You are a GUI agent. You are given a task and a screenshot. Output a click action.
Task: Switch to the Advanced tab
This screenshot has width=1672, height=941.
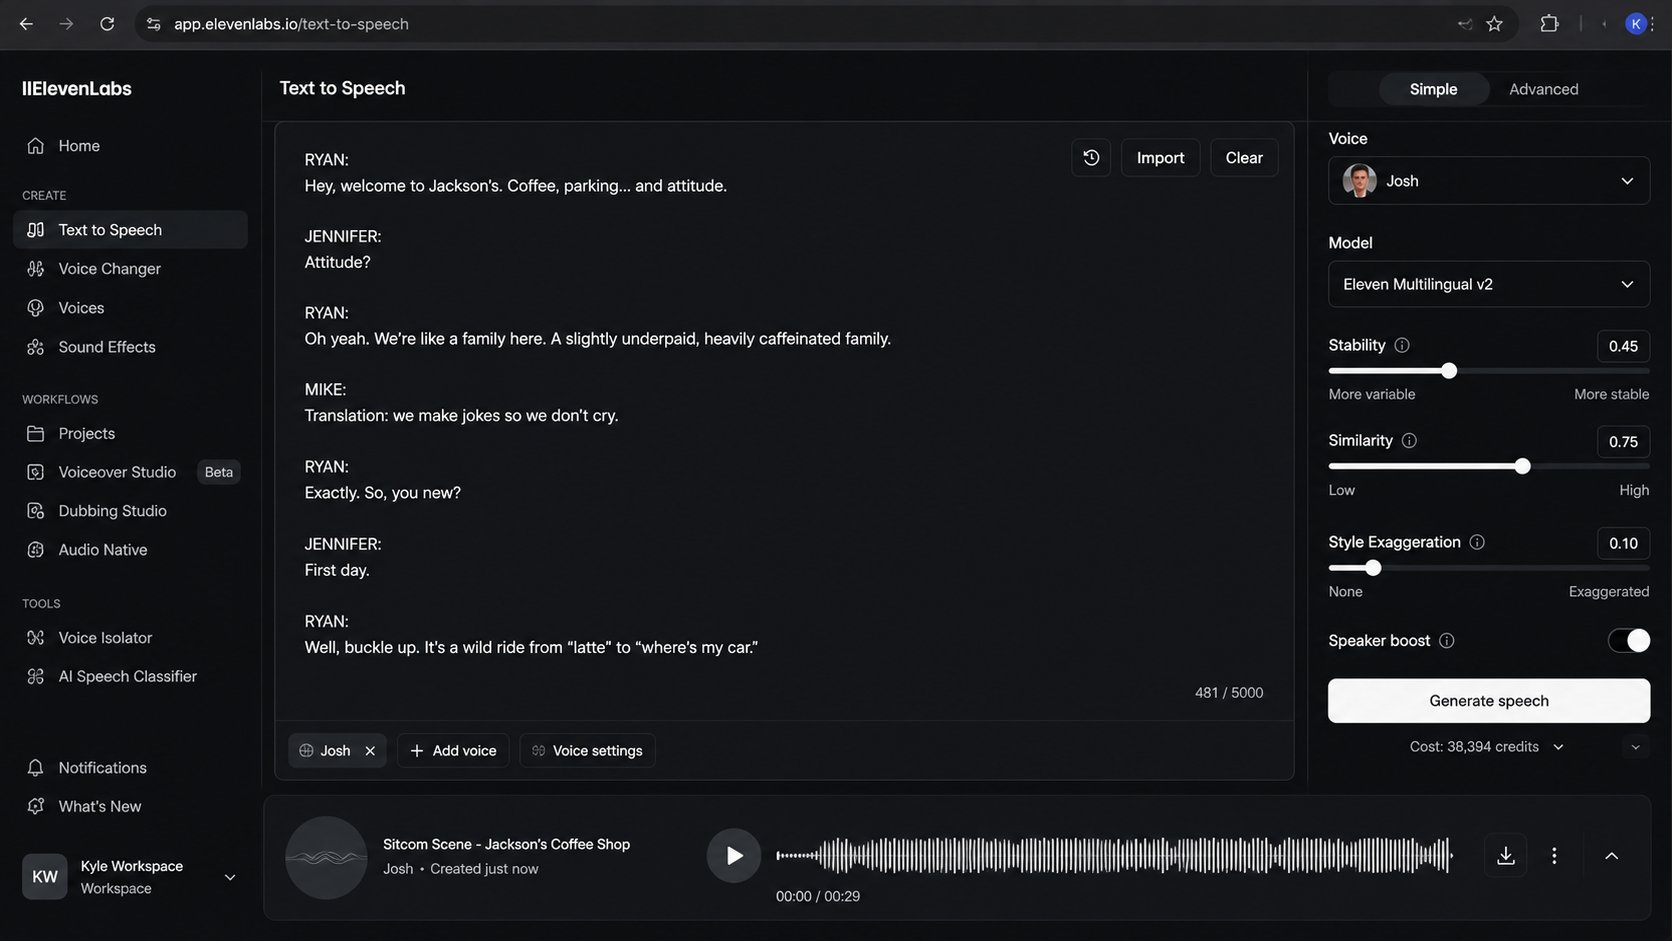[1543, 89]
